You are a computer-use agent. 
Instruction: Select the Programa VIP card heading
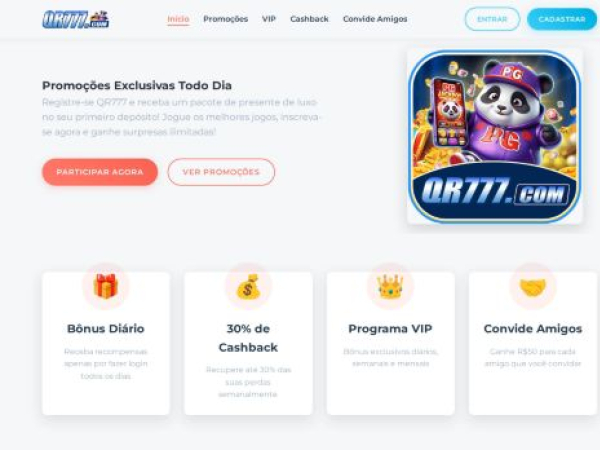coord(390,329)
